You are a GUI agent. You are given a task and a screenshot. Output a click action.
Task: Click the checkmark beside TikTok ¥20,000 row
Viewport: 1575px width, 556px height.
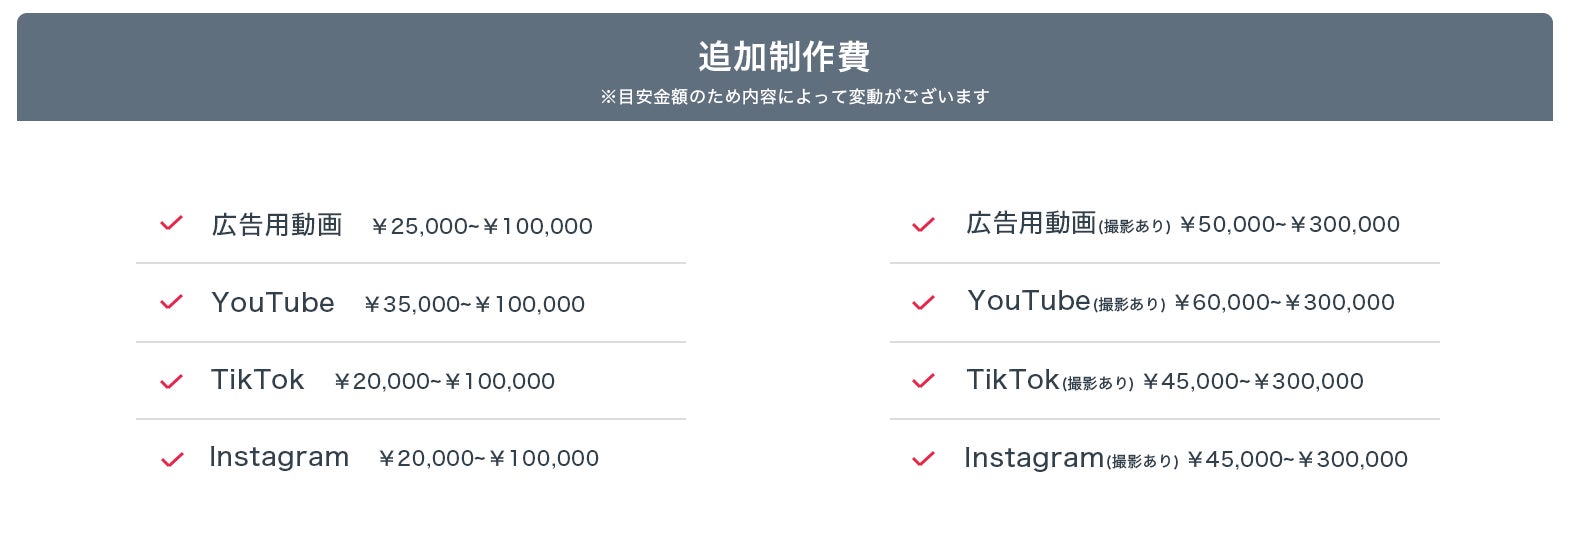[171, 381]
